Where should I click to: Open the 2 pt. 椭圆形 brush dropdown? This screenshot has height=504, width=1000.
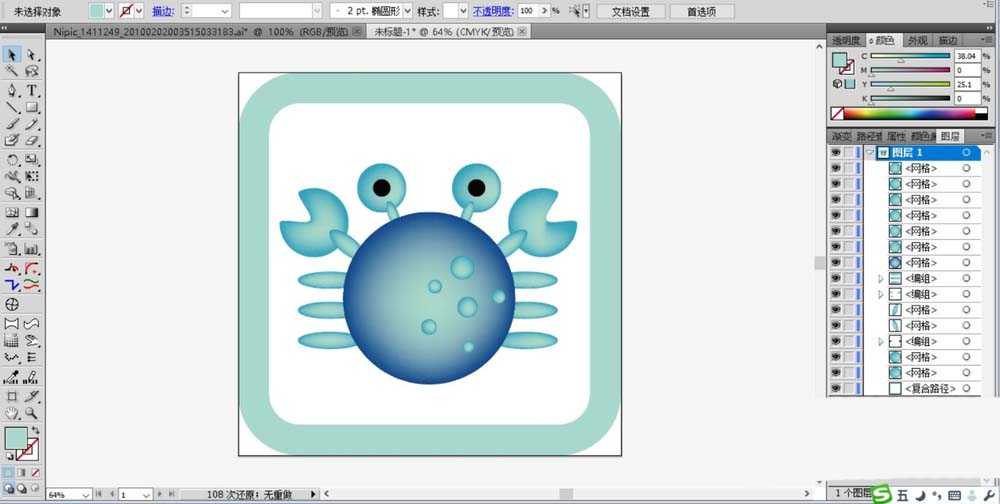pyautogui.click(x=408, y=11)
